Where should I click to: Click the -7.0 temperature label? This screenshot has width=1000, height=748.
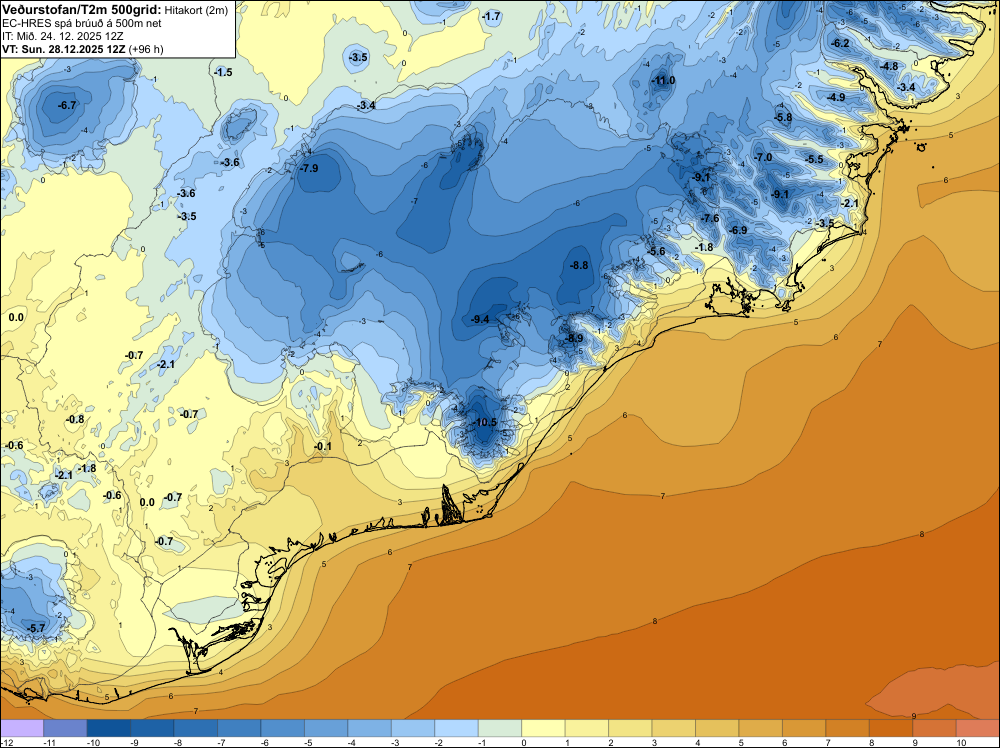pos(763,157)
